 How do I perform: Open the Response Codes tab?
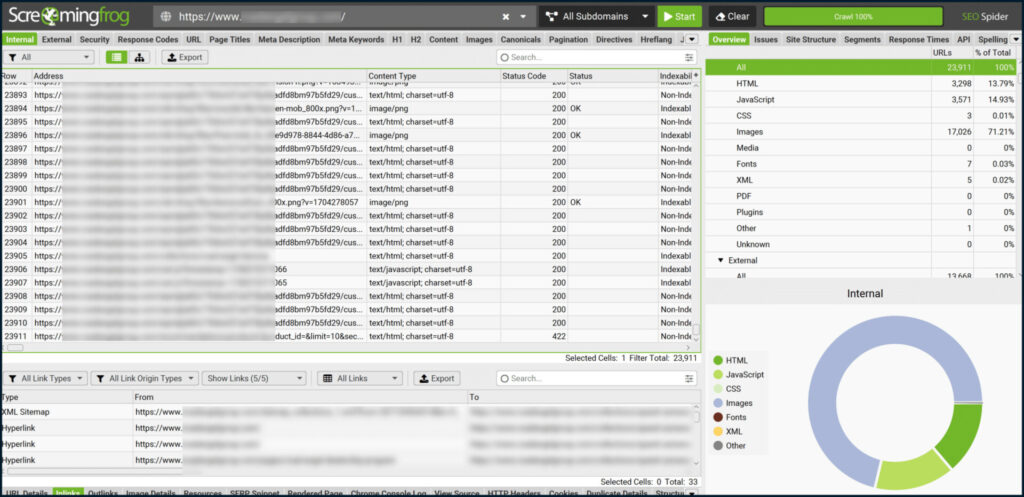(x=148, y=39)
